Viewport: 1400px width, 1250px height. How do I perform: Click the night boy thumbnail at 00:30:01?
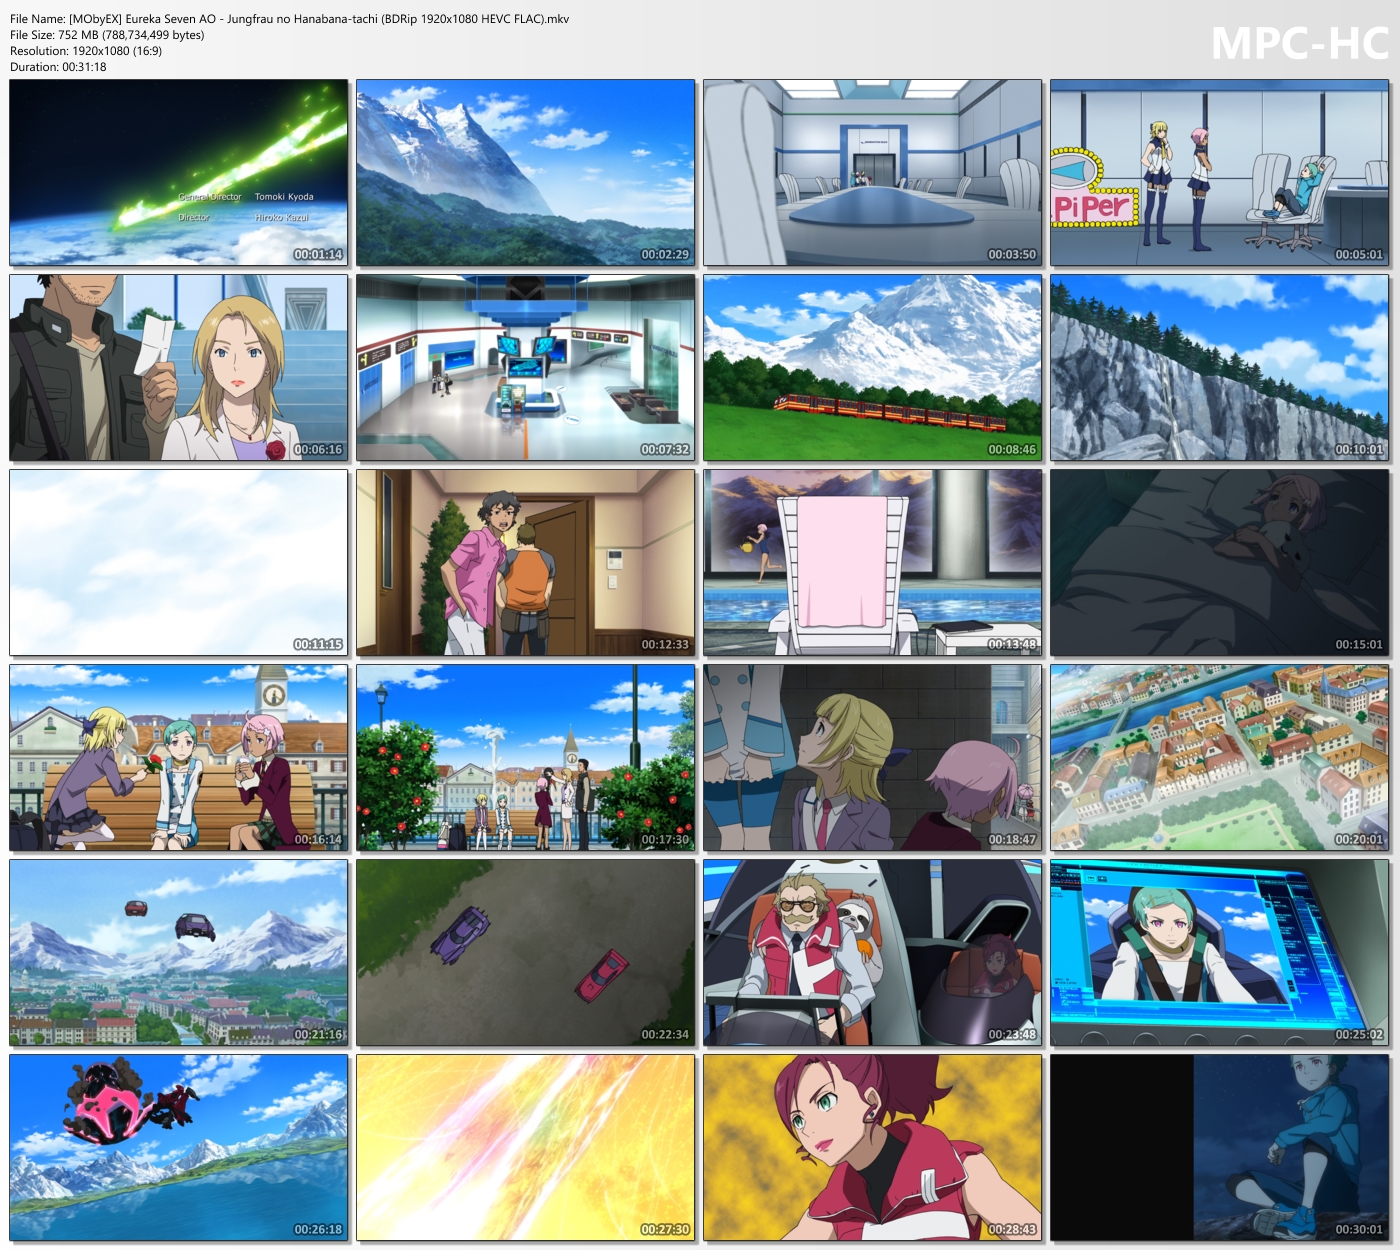pos(1220,1147)
